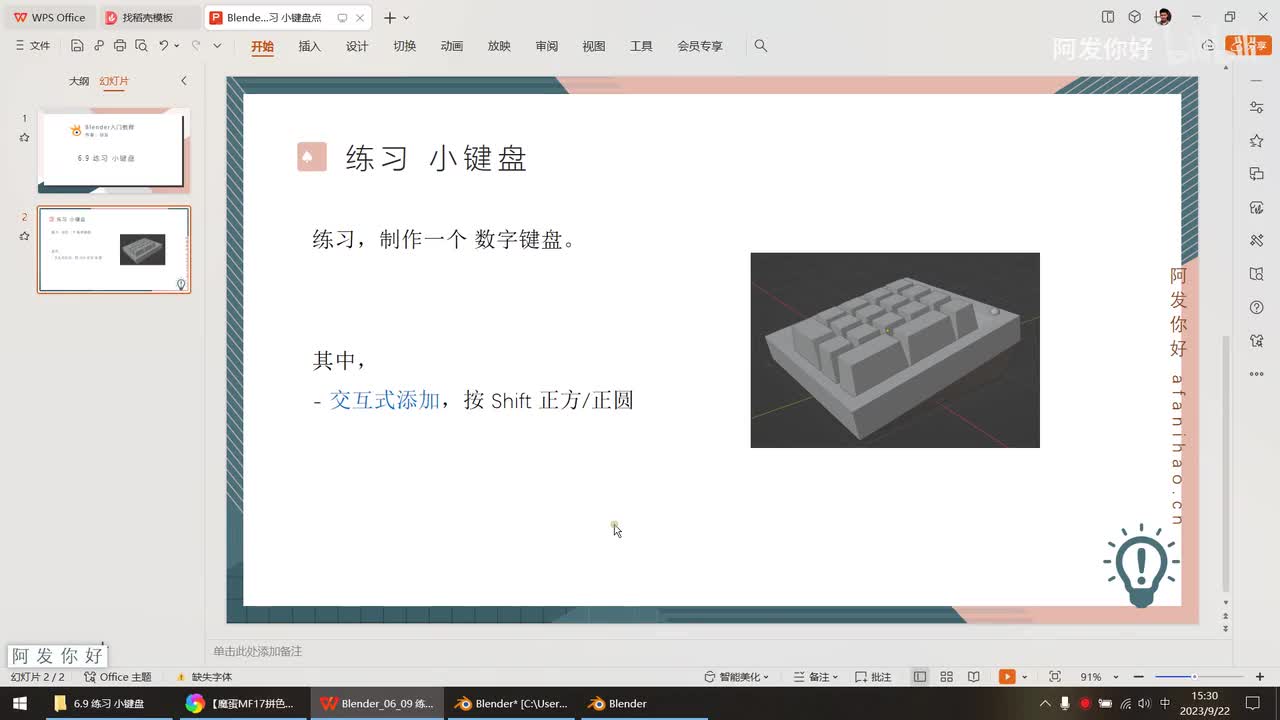The height and width of the screenshot is (720, 1280).
Task: Open print preview from the quick toolbar
Action: coord(141,46)
